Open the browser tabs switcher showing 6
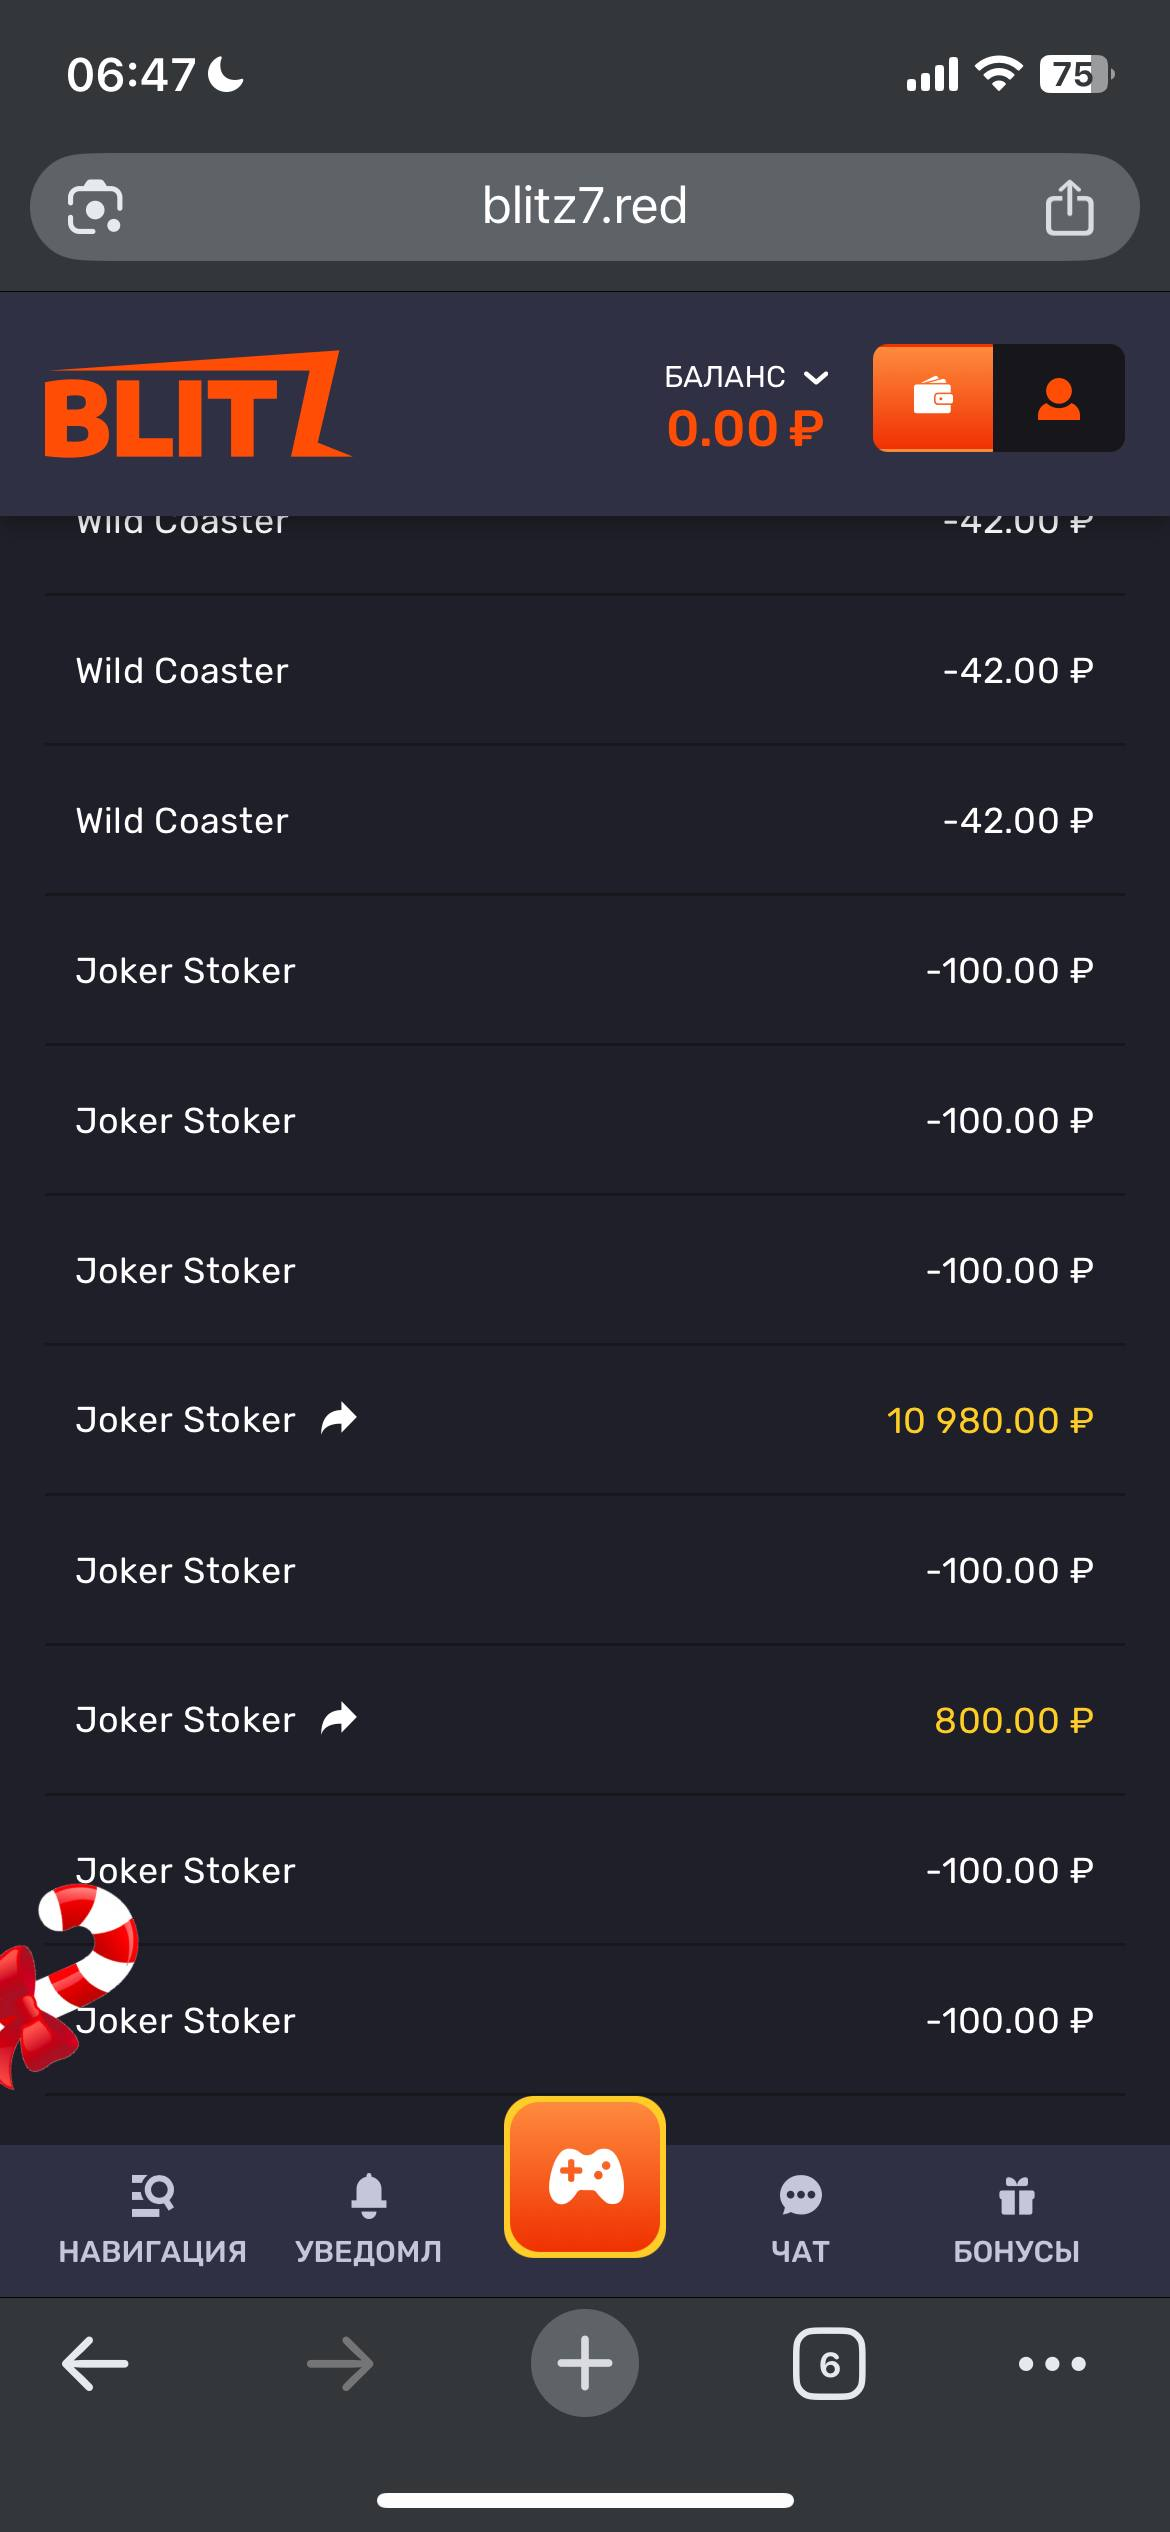 tap(829, 2363)
